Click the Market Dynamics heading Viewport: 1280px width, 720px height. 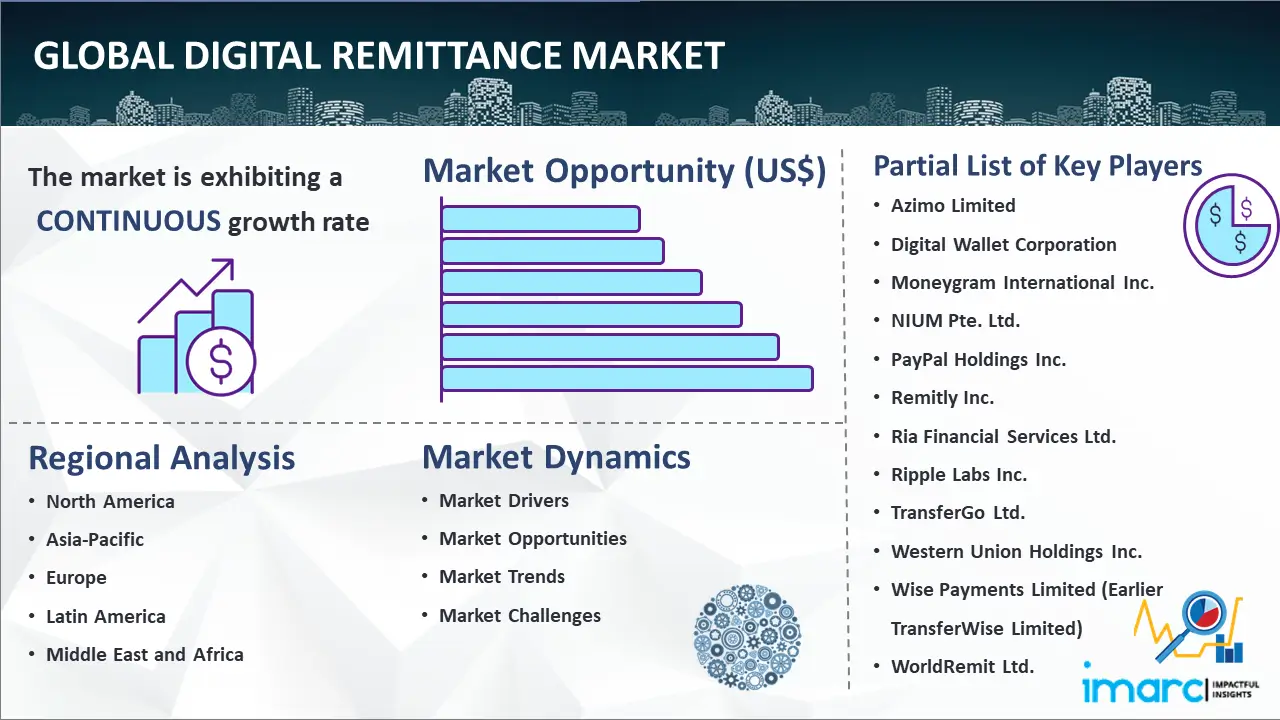point(556,458)
